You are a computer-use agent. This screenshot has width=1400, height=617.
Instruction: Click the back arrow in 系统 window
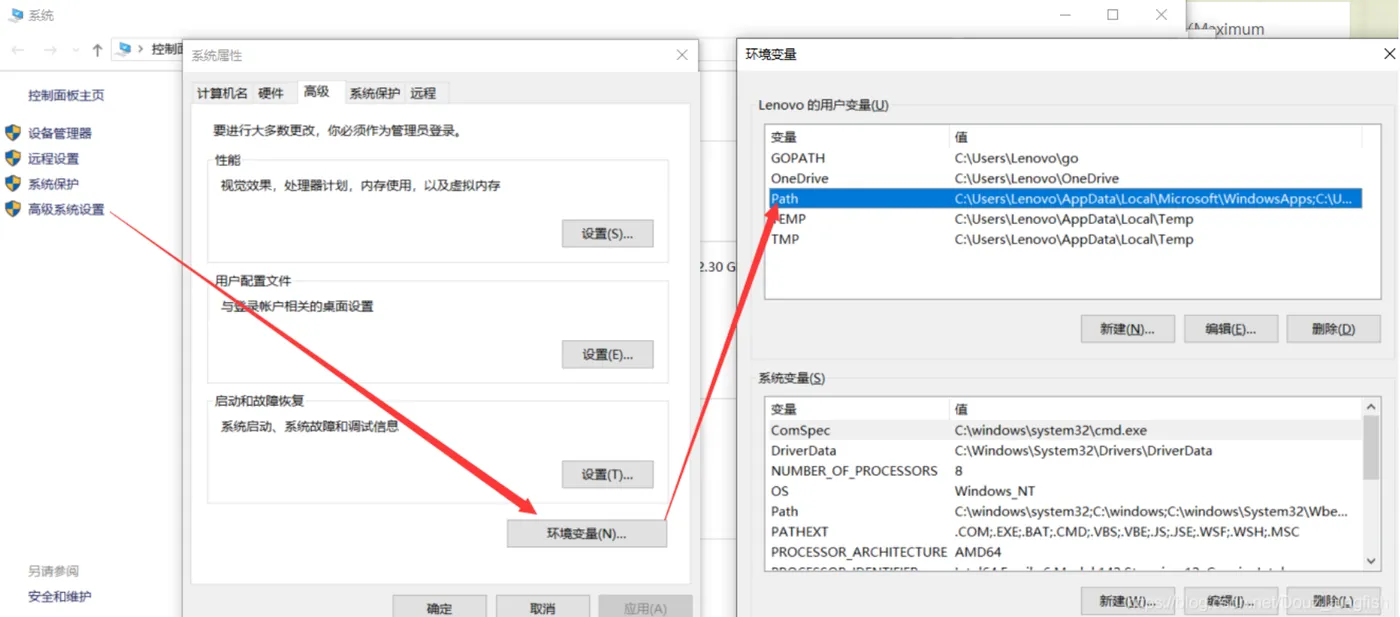tap(18, 50)
